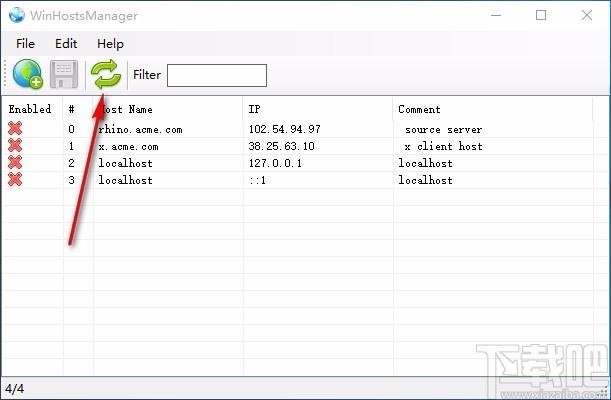Click localhost comment in the 127.0.0.1 row
The image size is (611, 400).
click(x=425, y=163)
